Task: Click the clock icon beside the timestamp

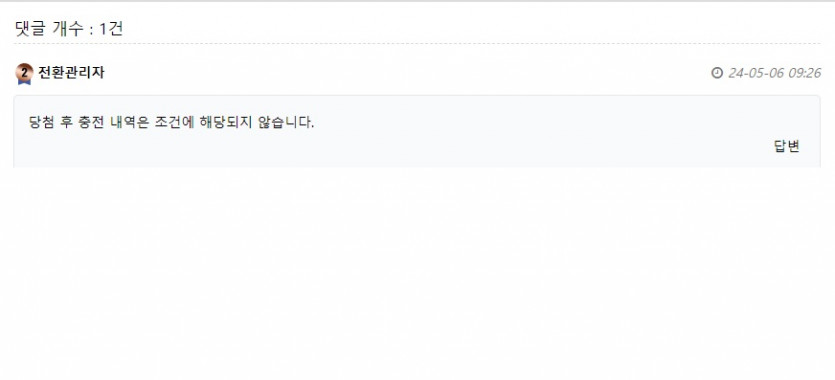Action: tap(717, 73)
